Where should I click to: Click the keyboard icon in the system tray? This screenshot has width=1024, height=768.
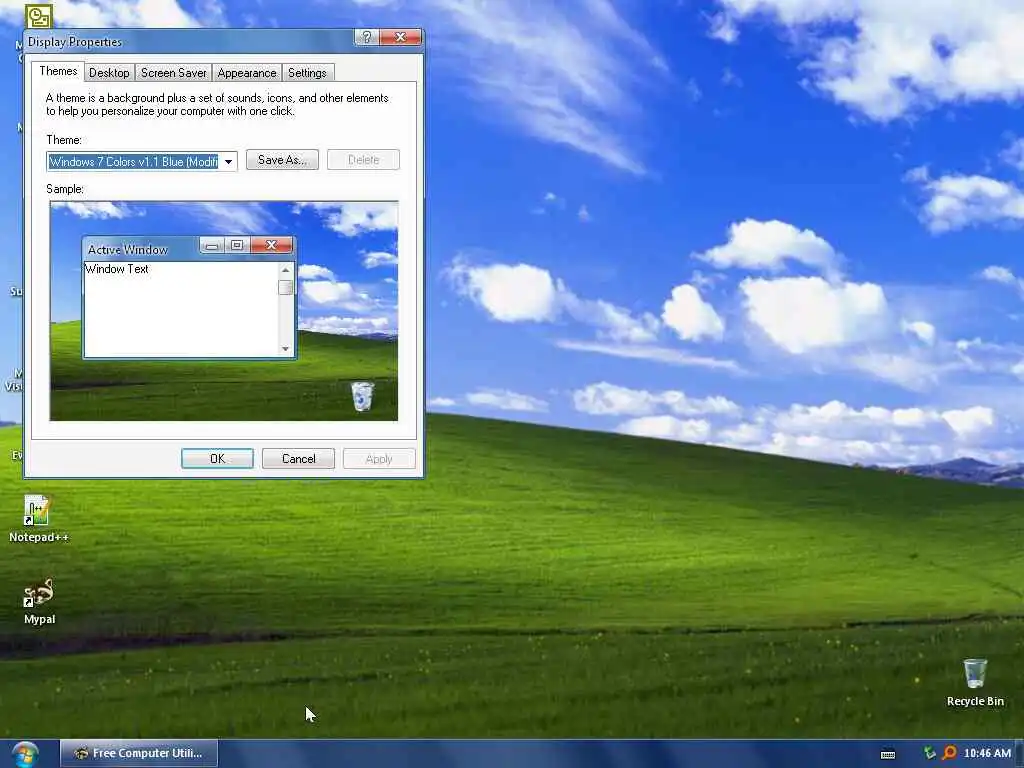click(x=888, y=754)
